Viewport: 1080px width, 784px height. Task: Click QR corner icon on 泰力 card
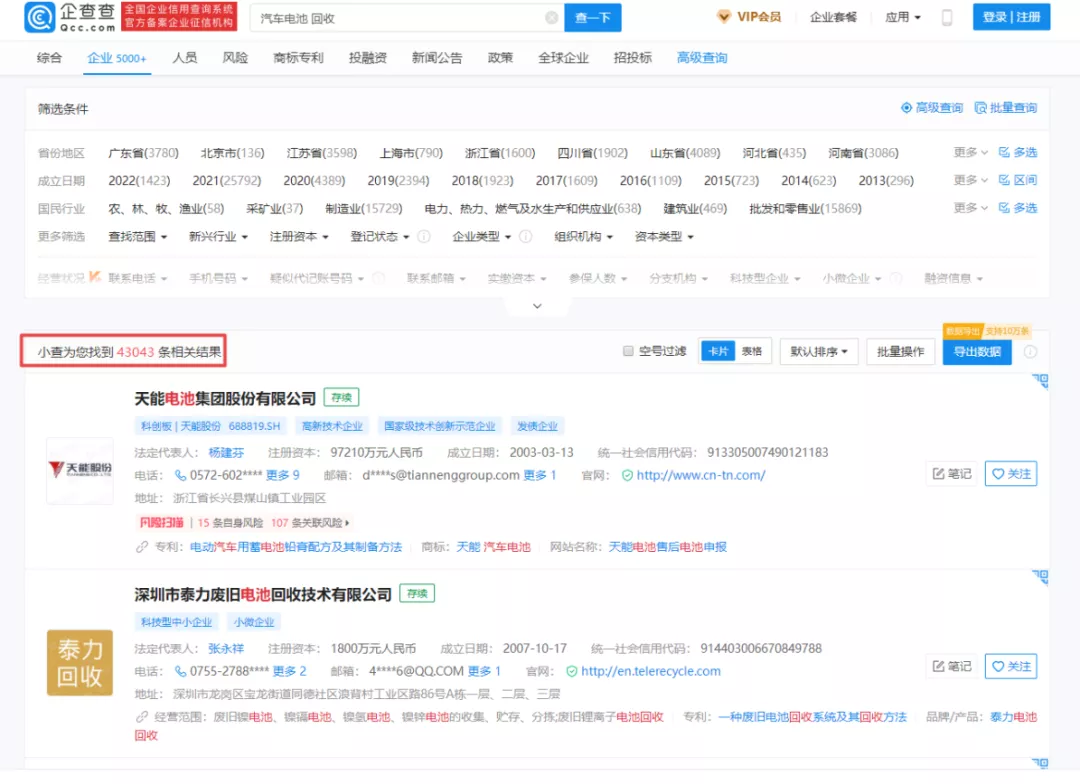[x=1040, y=577]
